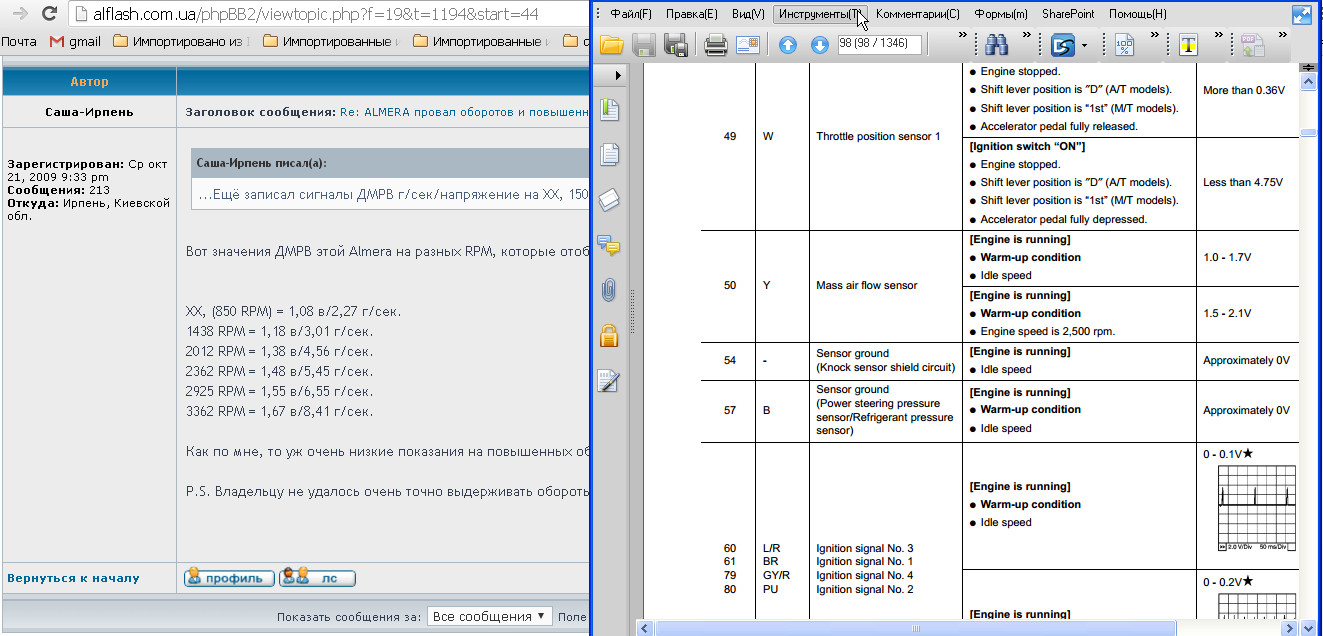Go to next page with down arrow
1323x636 pixels.
tap(819, 45)
